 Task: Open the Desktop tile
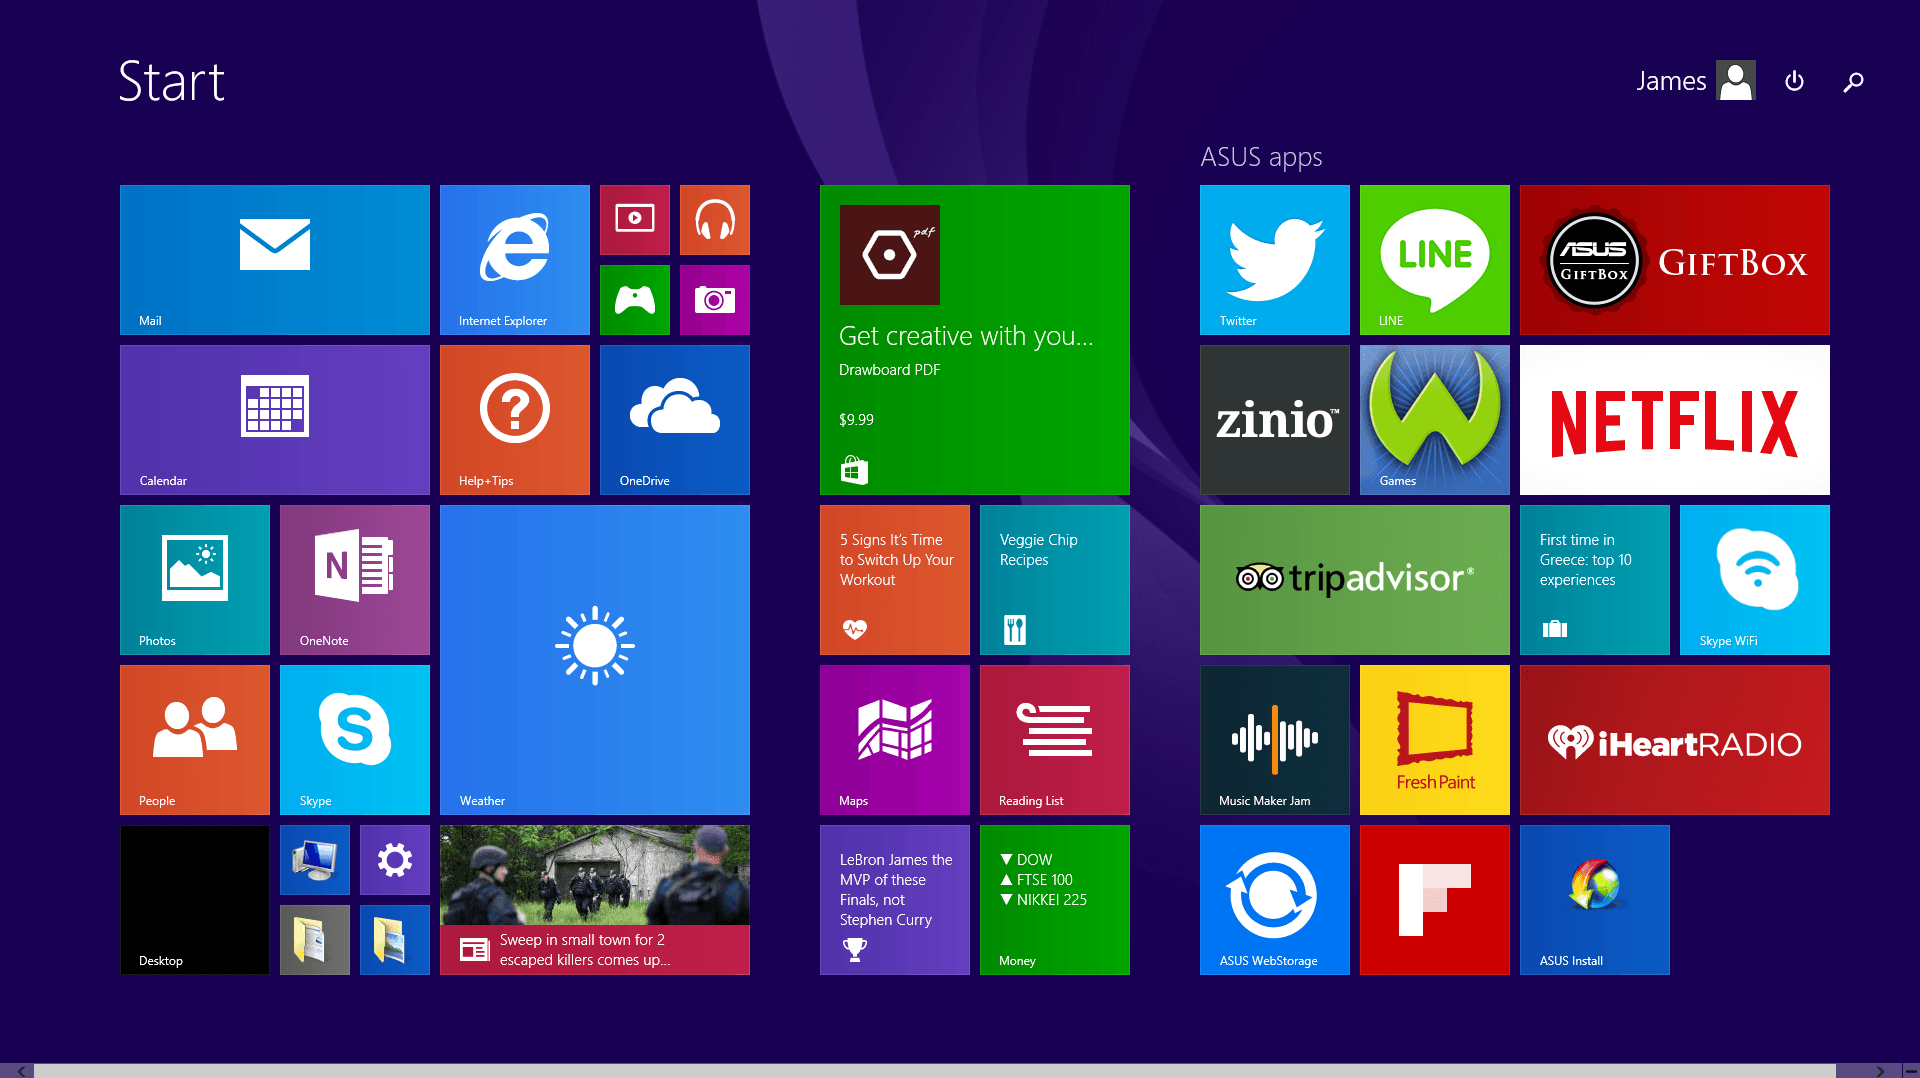click(195, 900)
